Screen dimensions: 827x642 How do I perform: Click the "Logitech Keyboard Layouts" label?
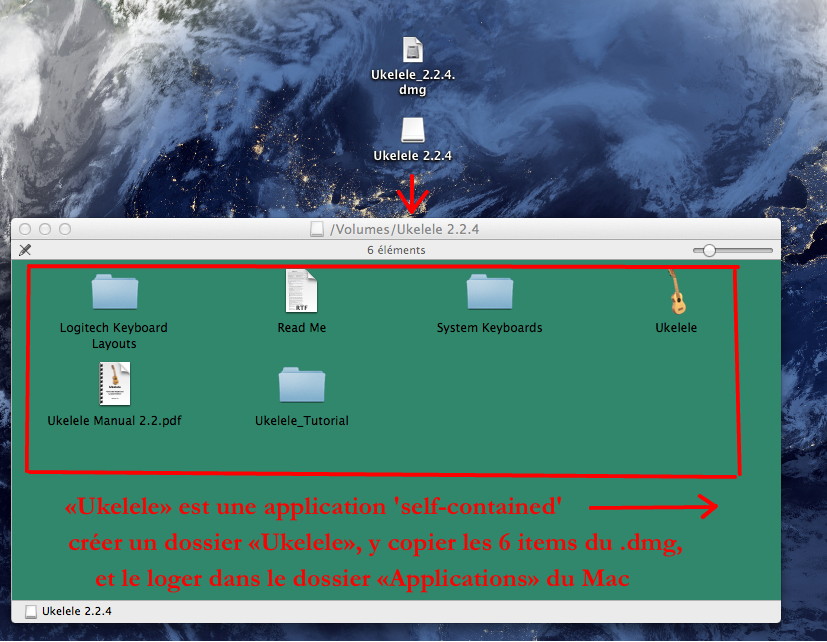[x=114, y=336]
